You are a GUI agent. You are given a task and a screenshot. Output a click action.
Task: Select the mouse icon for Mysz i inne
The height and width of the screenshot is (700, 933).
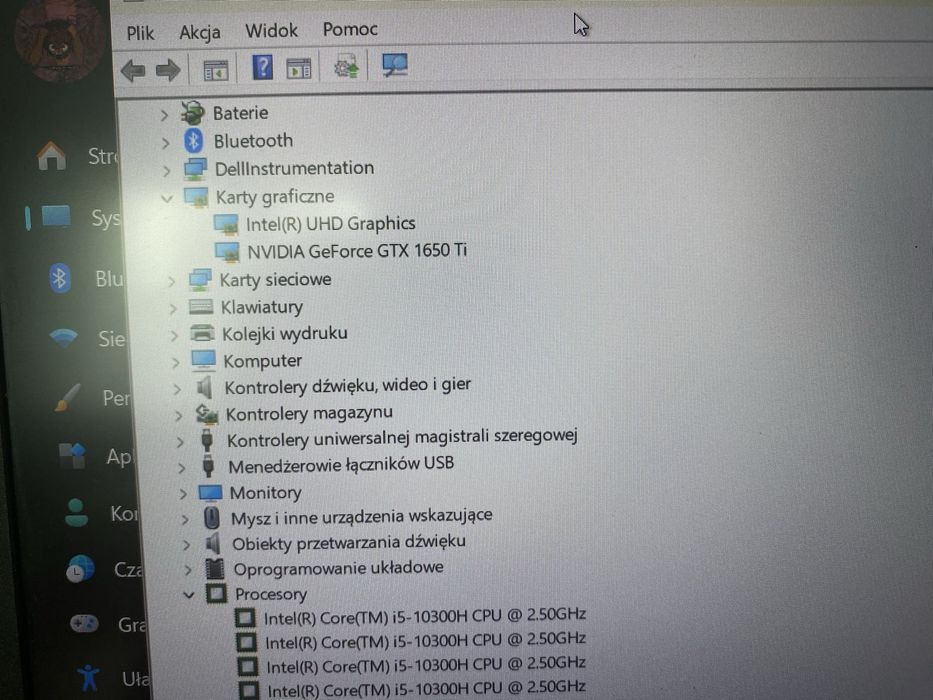coord(212,518)
